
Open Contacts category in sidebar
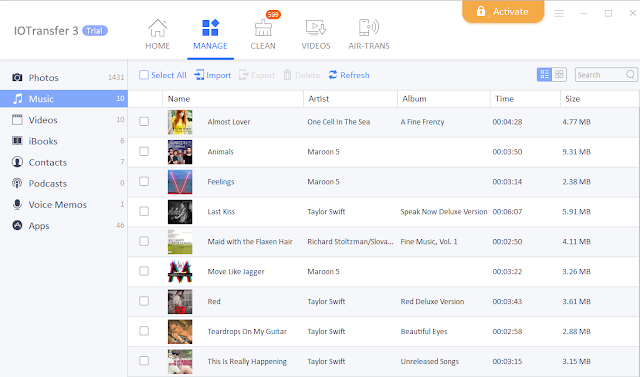[64, 162]
